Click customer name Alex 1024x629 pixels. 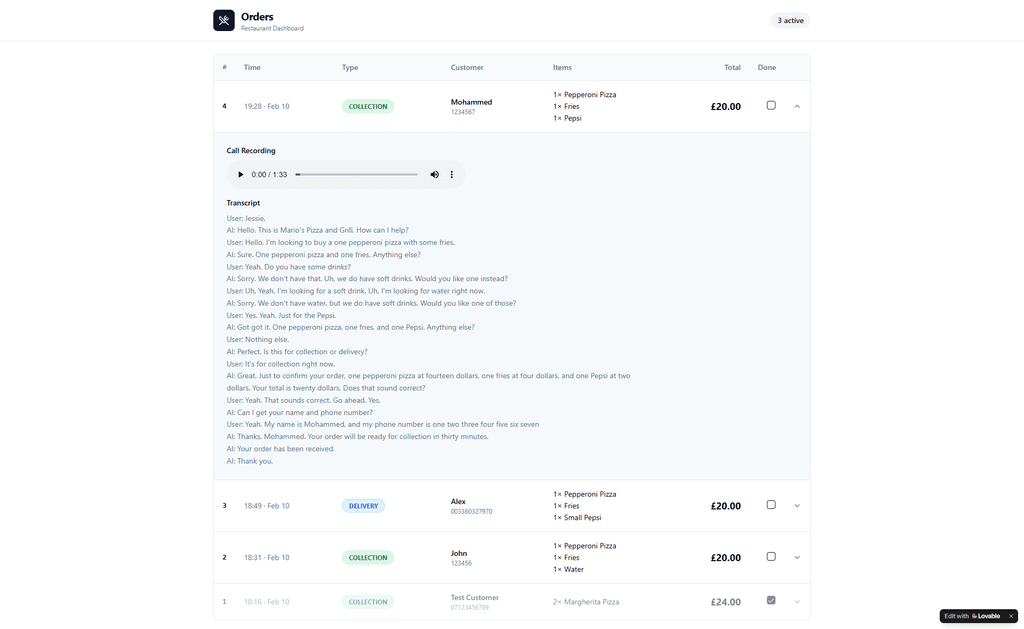pos(458,502)
